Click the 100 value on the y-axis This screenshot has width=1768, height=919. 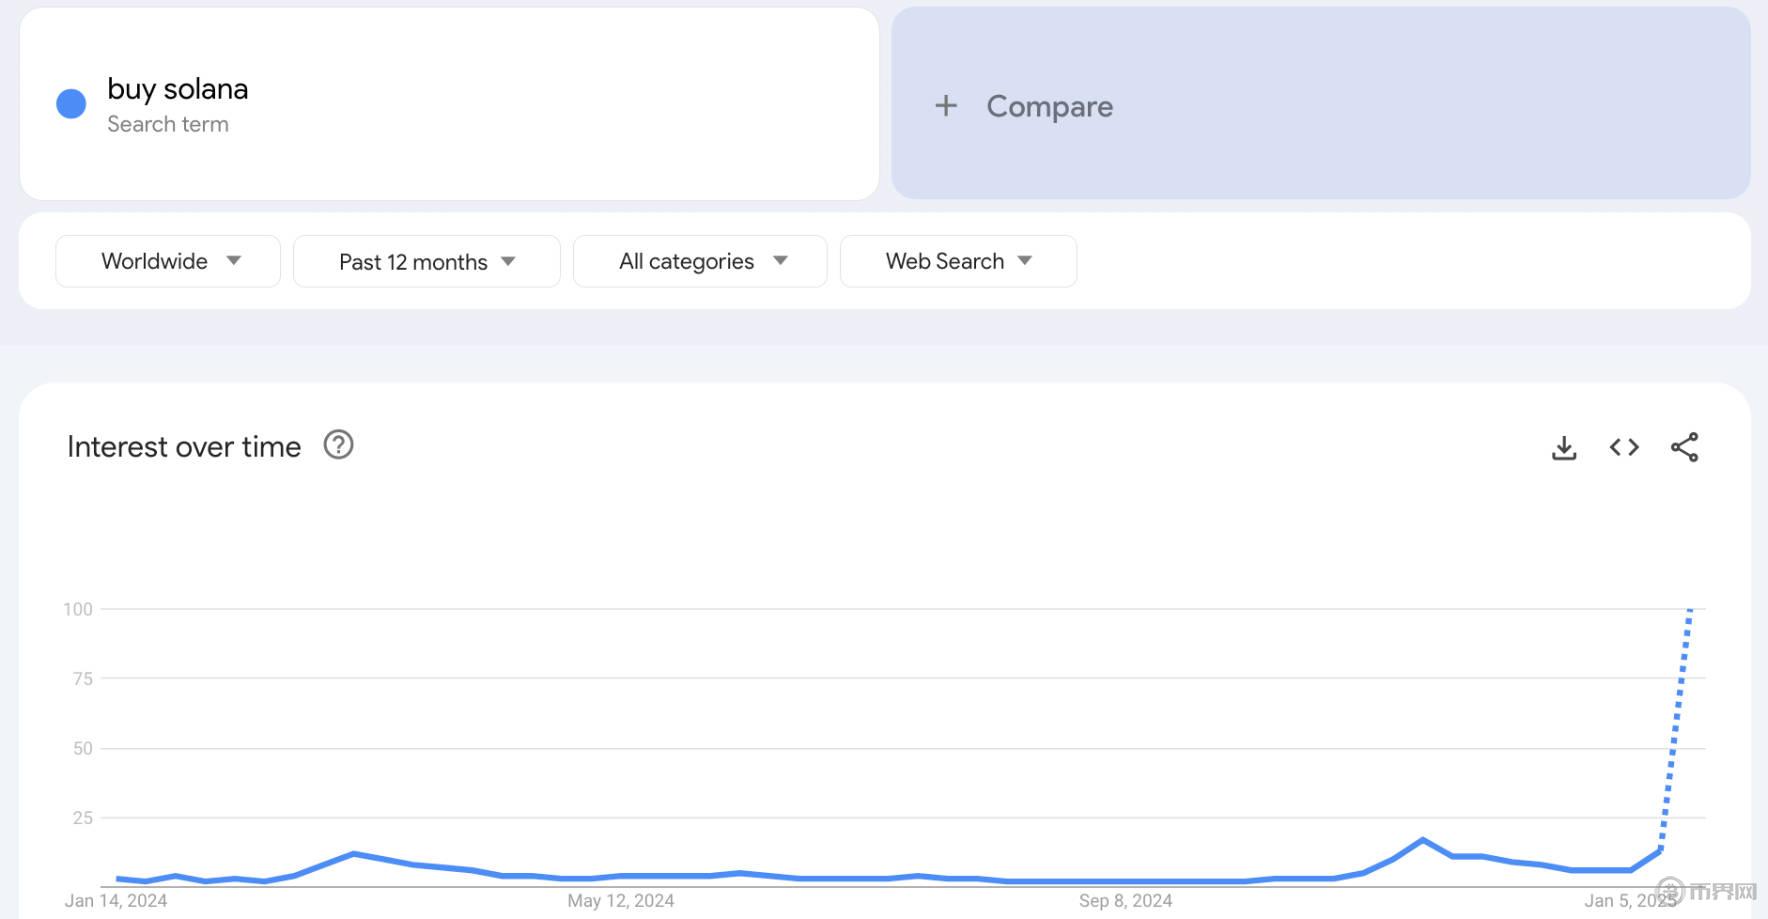[78, 609]
